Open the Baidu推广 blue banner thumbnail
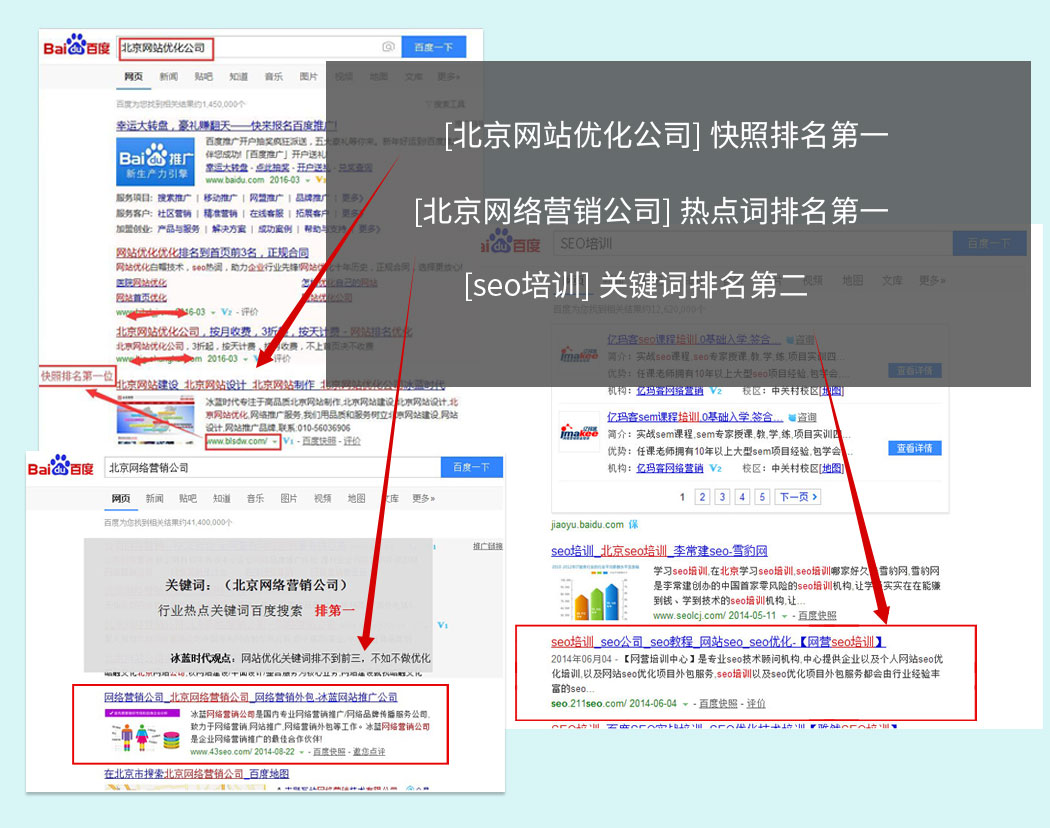This screenshot has height=828, width=1050. 155,161
